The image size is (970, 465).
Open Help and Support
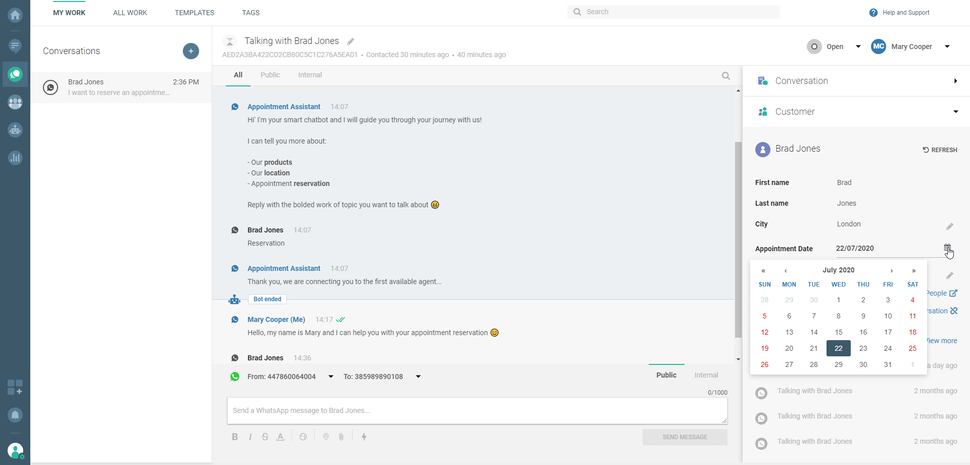(x=899, y=13)
